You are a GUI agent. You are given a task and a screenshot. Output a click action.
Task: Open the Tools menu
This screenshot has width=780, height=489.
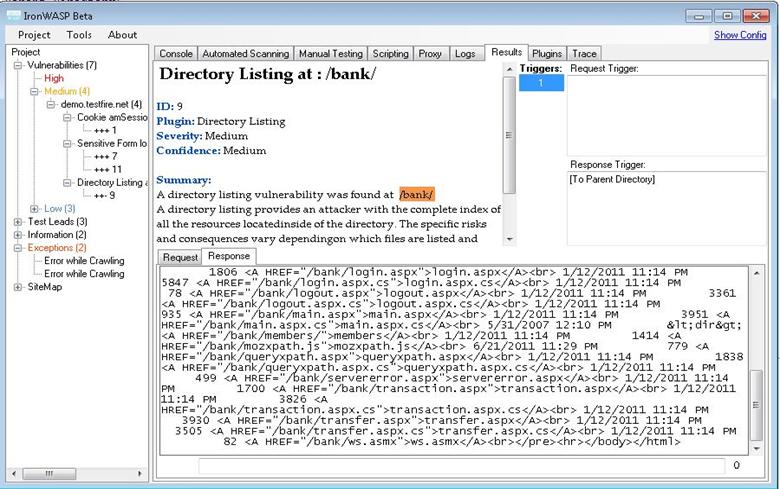point(79,35)
